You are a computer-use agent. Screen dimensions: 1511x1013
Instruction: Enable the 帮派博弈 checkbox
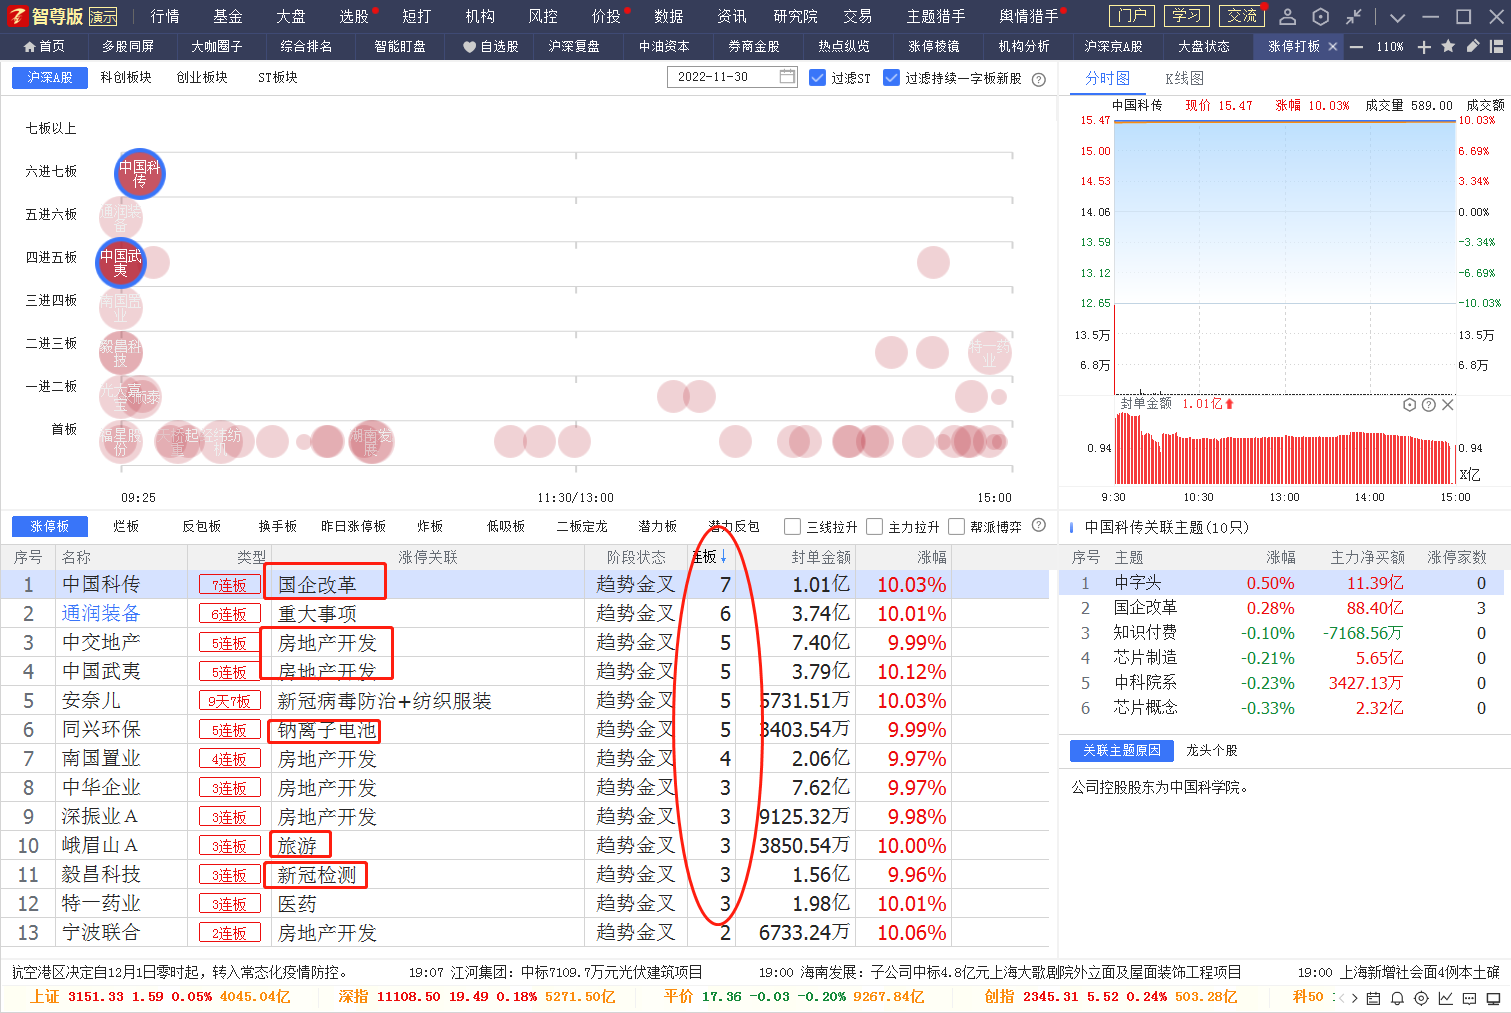point(957,526)
